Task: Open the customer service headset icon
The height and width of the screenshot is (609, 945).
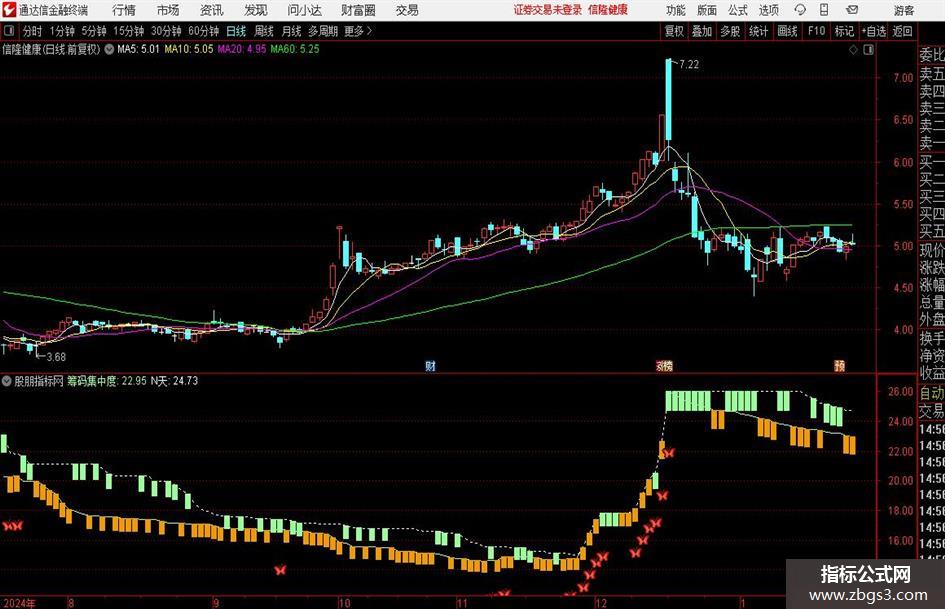Action: pos(800,10)
